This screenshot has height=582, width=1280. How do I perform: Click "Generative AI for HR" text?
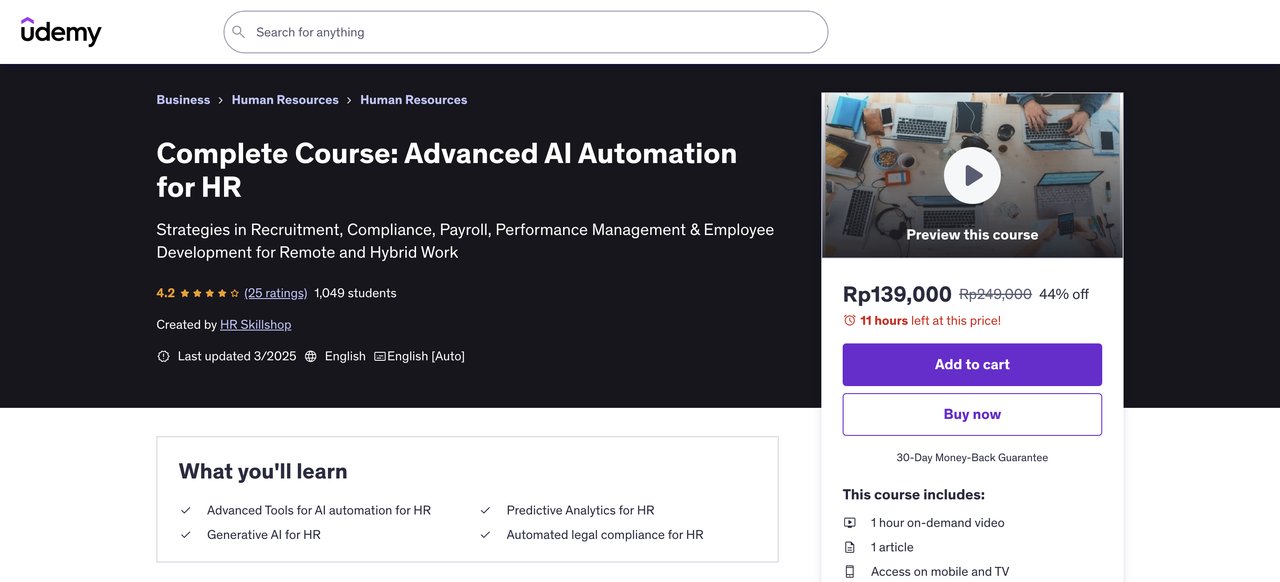pos(264,535)
